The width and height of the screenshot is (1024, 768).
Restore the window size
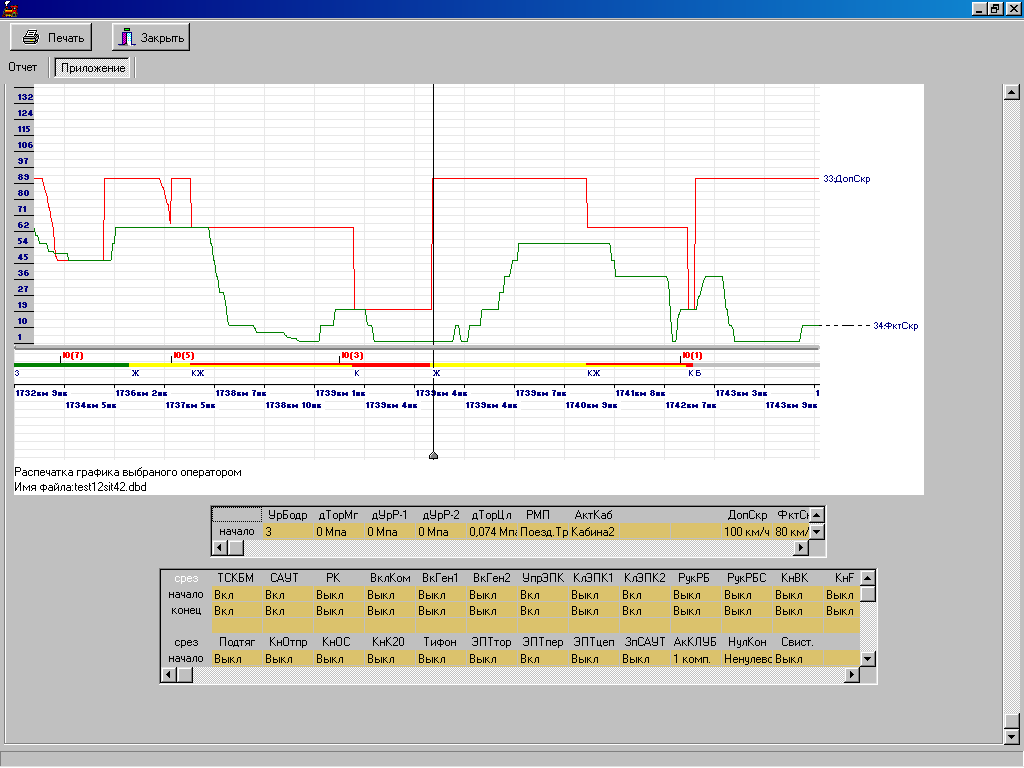[x=995, y=8]
